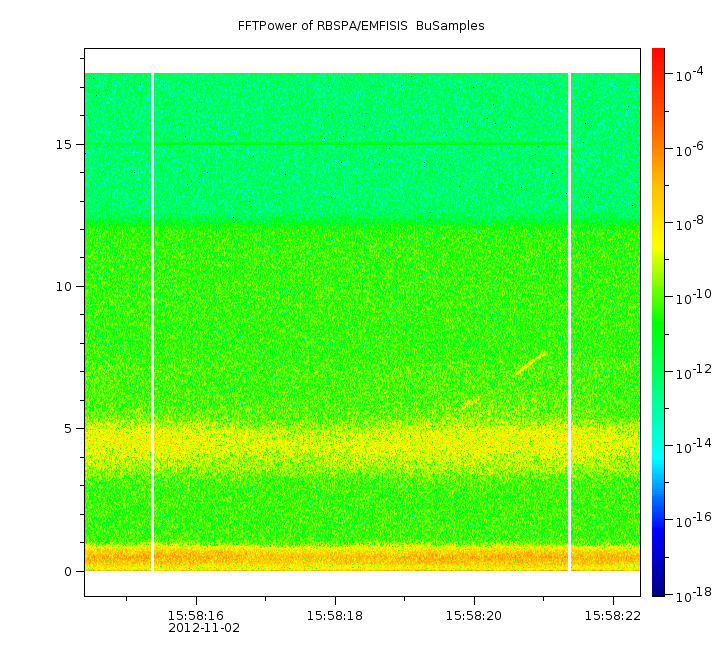The height and width of the screenshot is (656, 724).
Task: Click the y-axis label 0
Action: coord(68,572)
